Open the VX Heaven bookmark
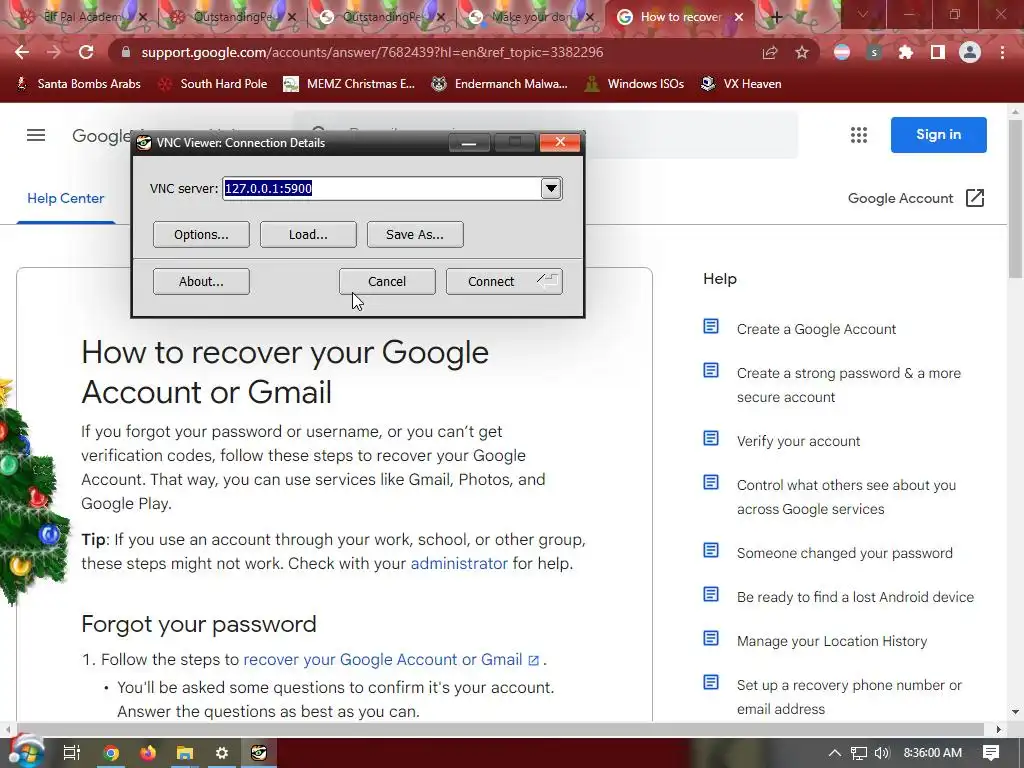 pyautogui.click(x=741, y=84)
